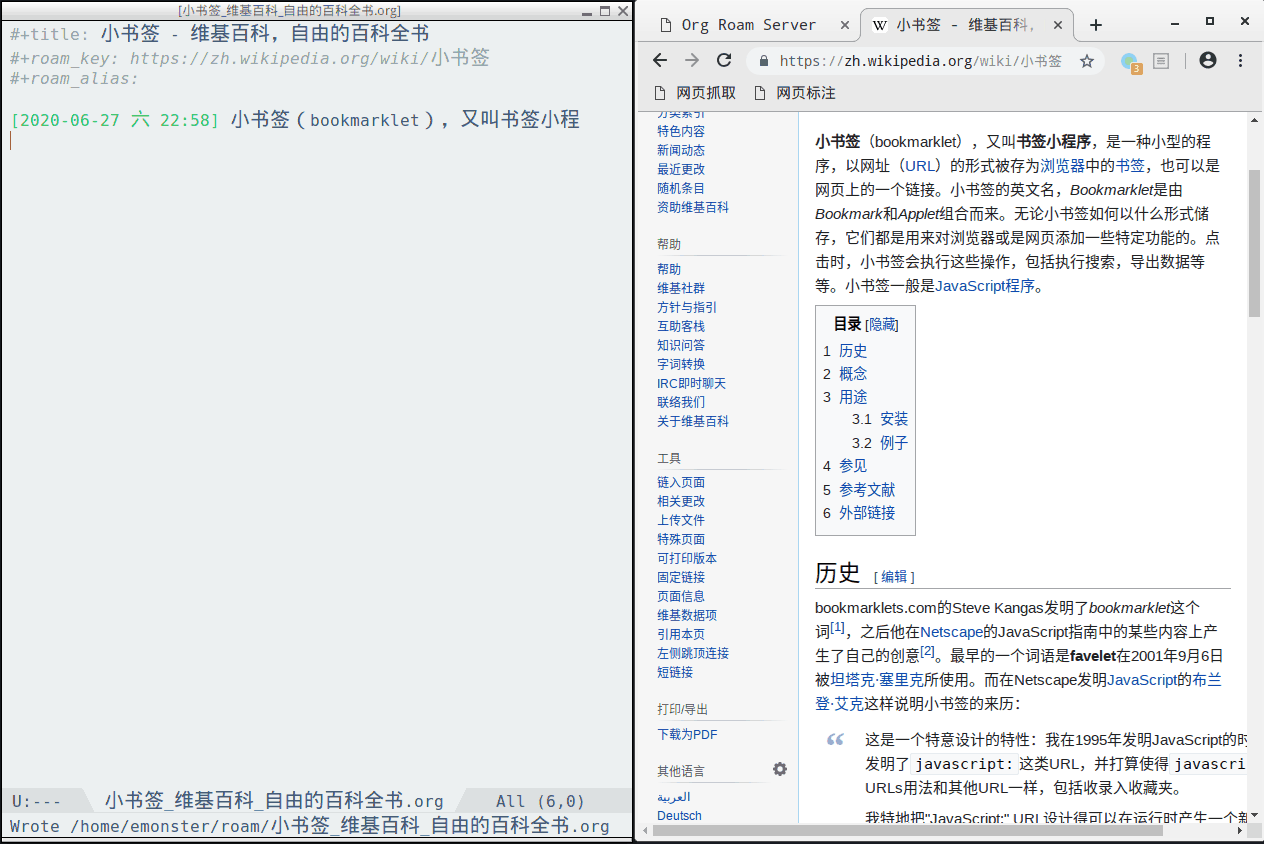Switch to the Org Roam Server tab

(x=749, y=25)
